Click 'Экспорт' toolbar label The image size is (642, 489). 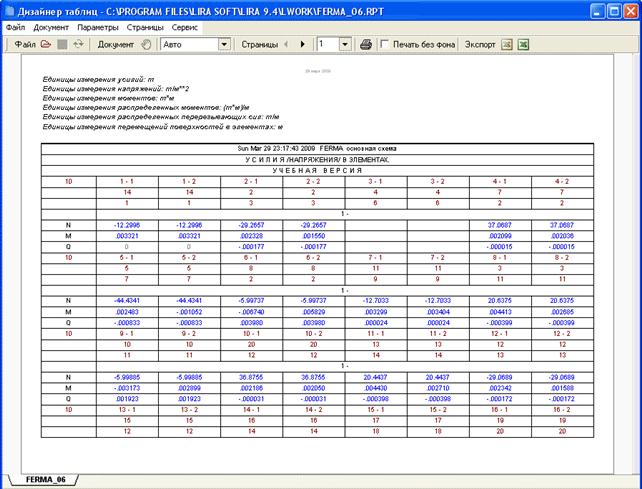[x=480, y=44]
